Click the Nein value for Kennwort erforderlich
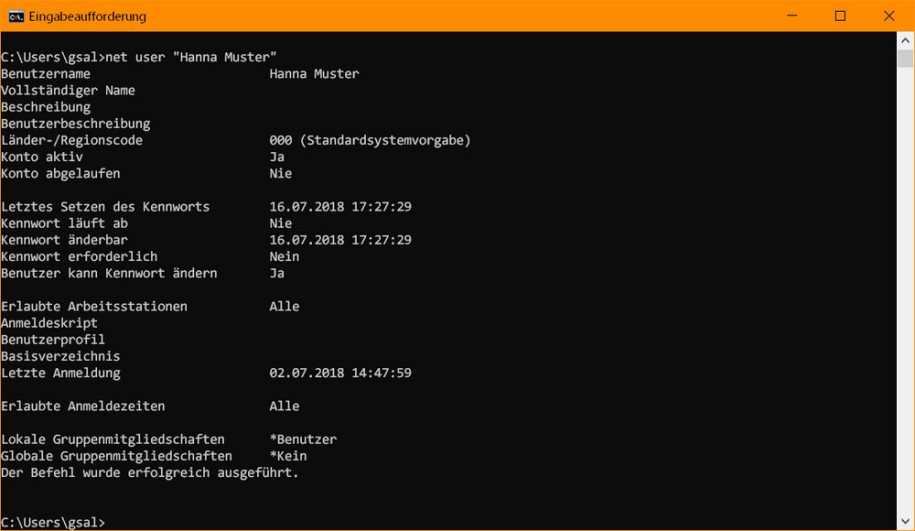The height and width of the screenshot is (531, 915). (284, 257)
